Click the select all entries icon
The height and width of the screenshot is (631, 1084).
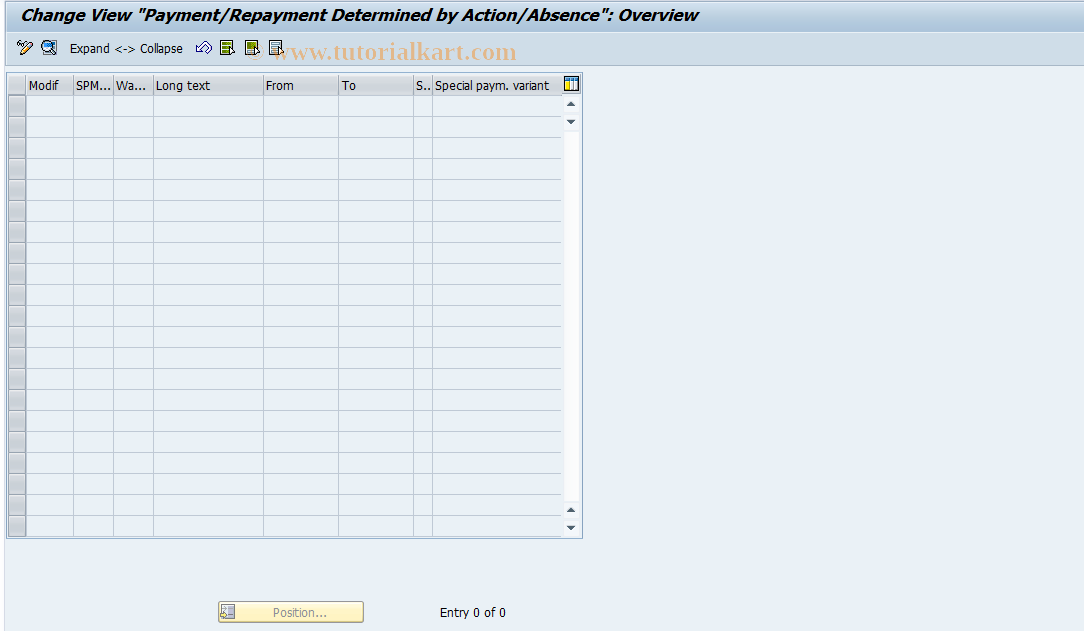pos(227,48)
